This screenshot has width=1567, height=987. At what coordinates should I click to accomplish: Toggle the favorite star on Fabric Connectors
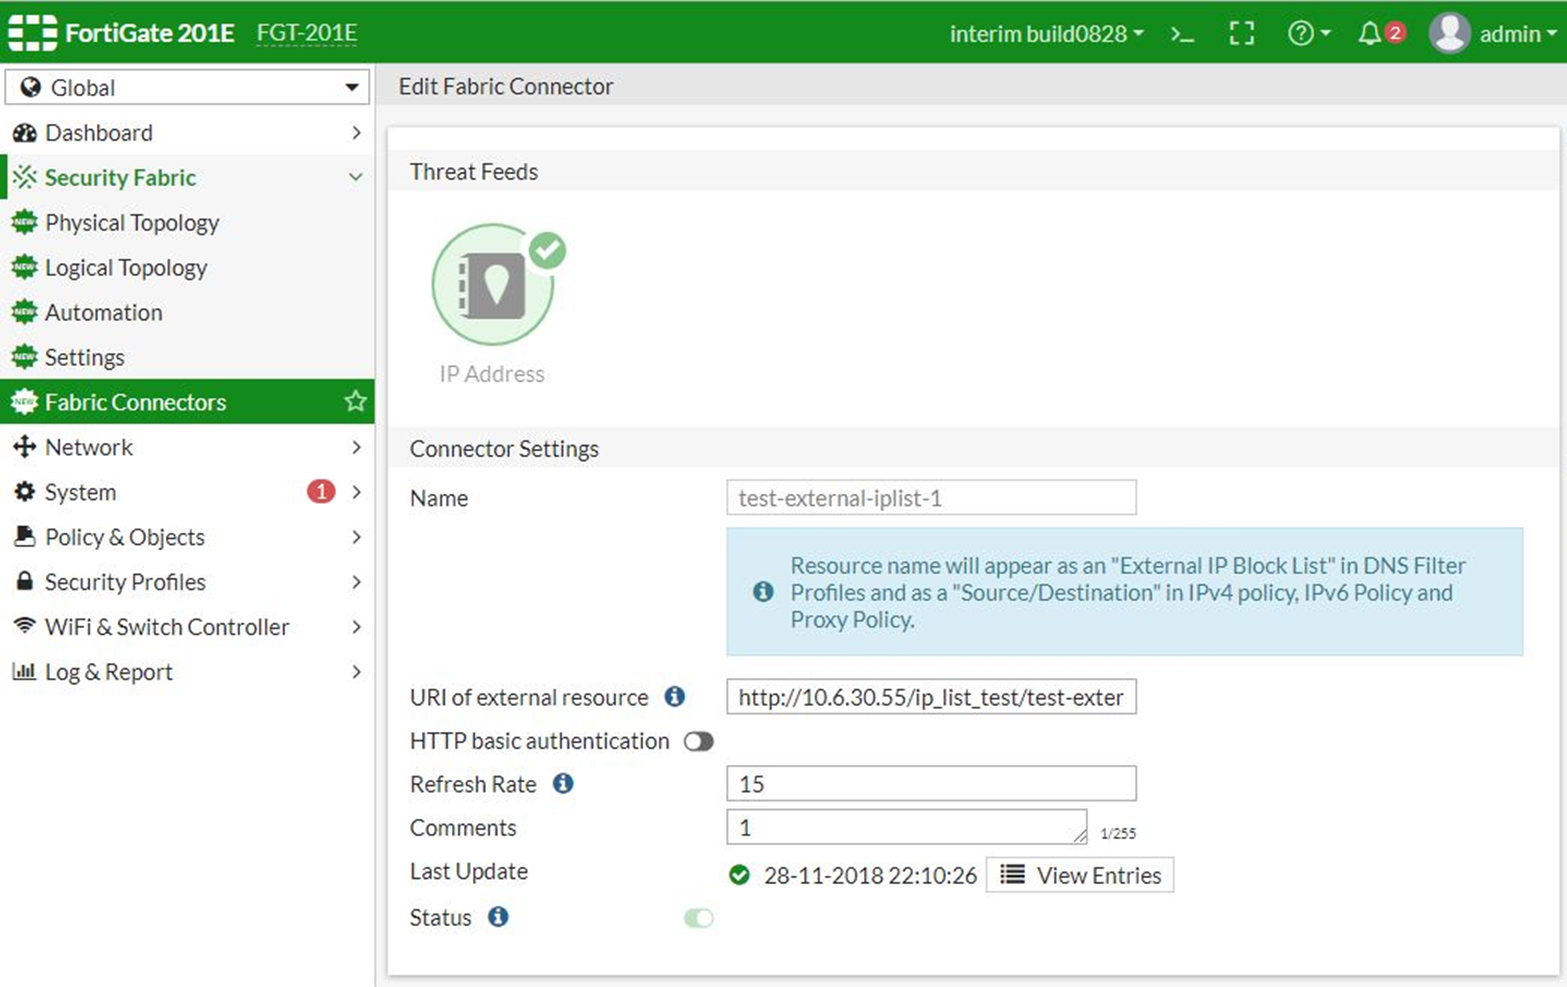pyautogui.click(x=355, y=401)
